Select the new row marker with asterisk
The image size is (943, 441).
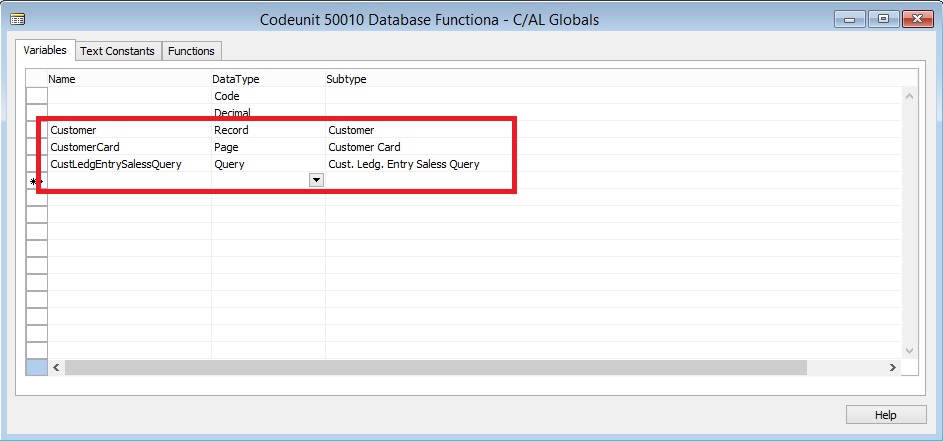coord(35,182)
